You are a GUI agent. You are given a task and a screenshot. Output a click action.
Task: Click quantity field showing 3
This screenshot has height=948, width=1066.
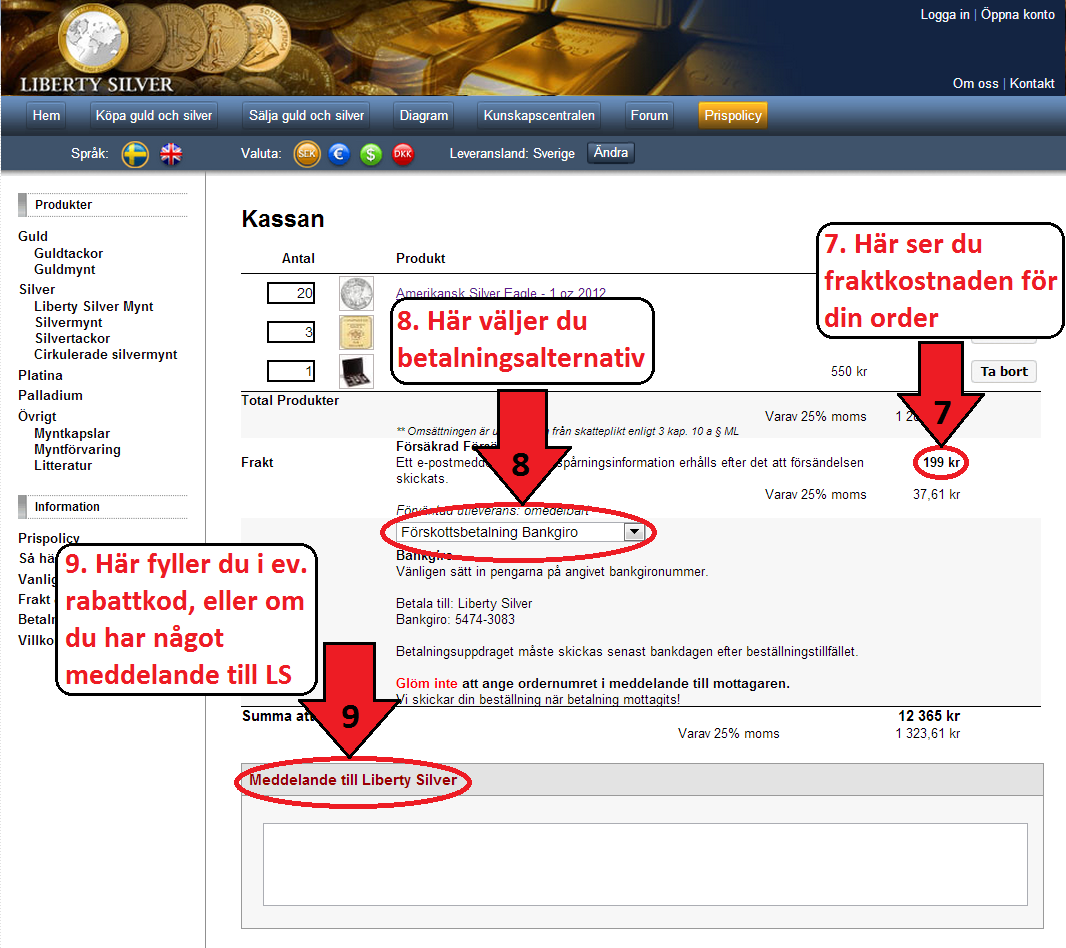291,332
